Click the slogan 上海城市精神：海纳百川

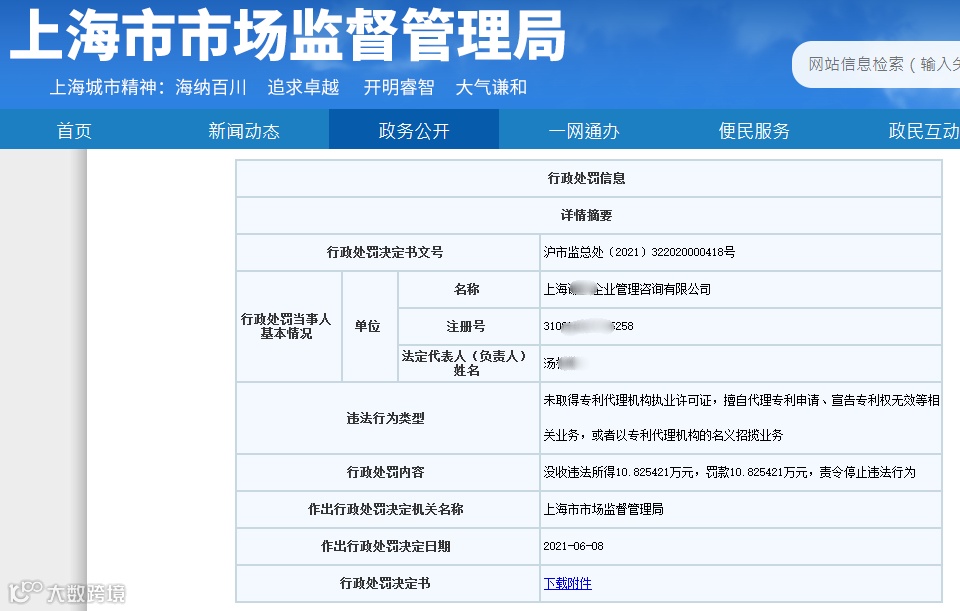click(148, 88)
